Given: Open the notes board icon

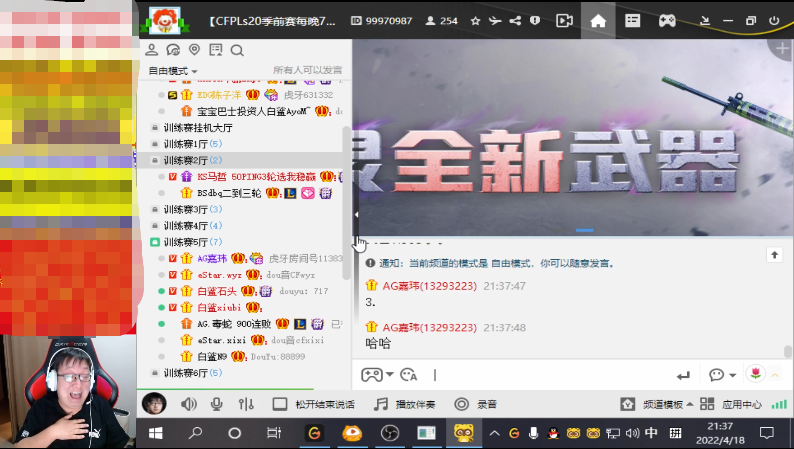Looking at the screenshot, I should point(216,50).
